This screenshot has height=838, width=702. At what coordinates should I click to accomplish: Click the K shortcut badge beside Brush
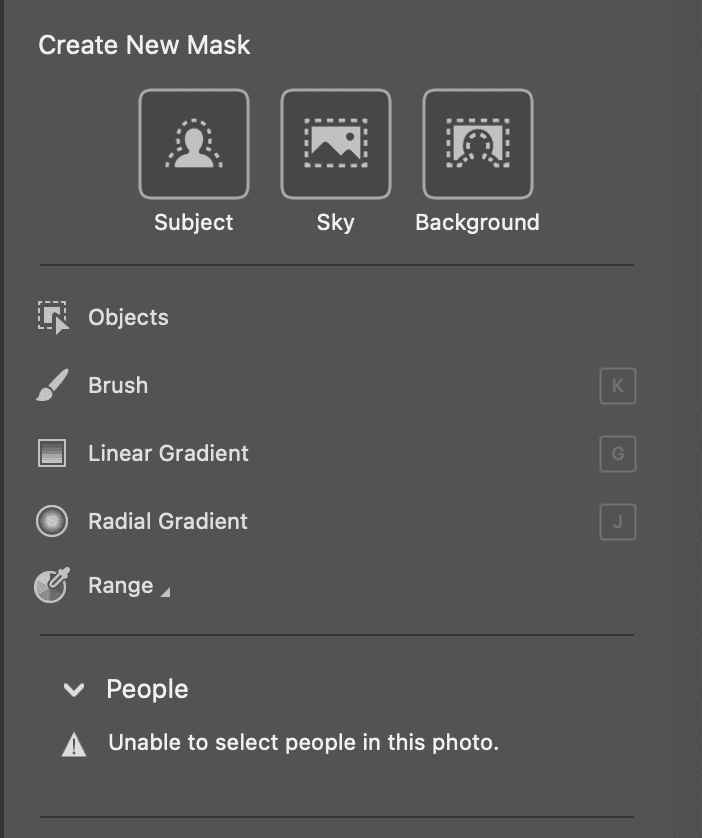click(618, 385)
